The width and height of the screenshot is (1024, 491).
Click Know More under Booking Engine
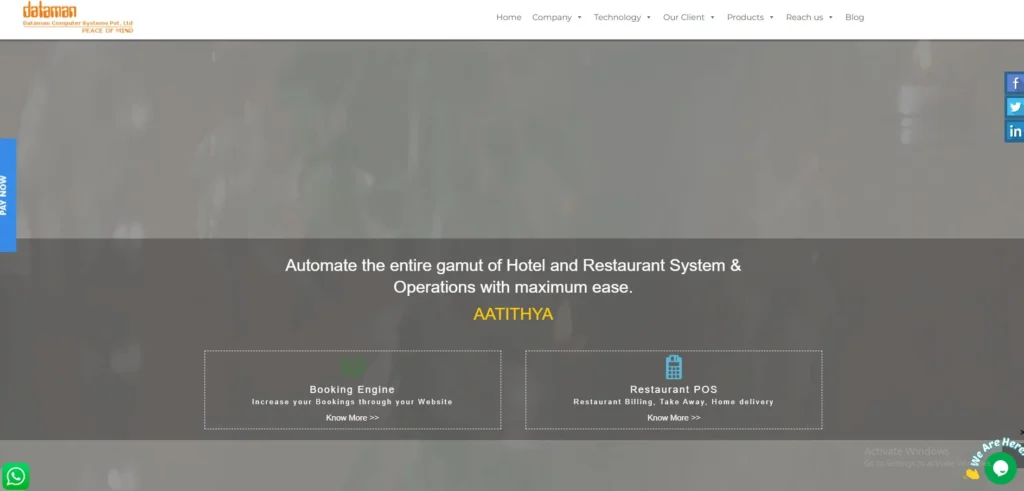[352, 418]
